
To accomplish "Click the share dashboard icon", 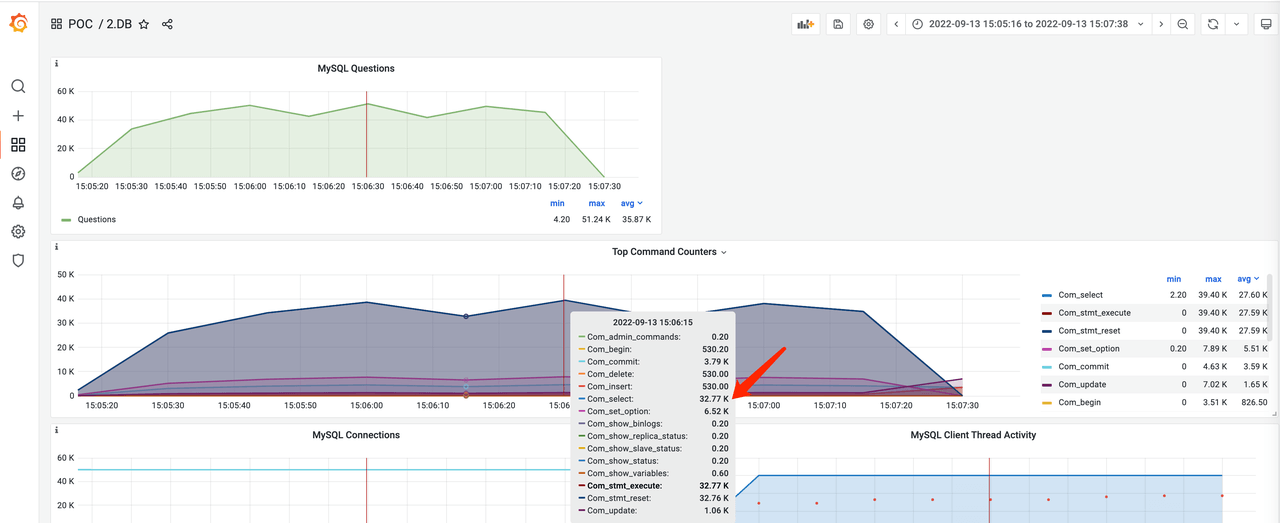I will [167, 24].
